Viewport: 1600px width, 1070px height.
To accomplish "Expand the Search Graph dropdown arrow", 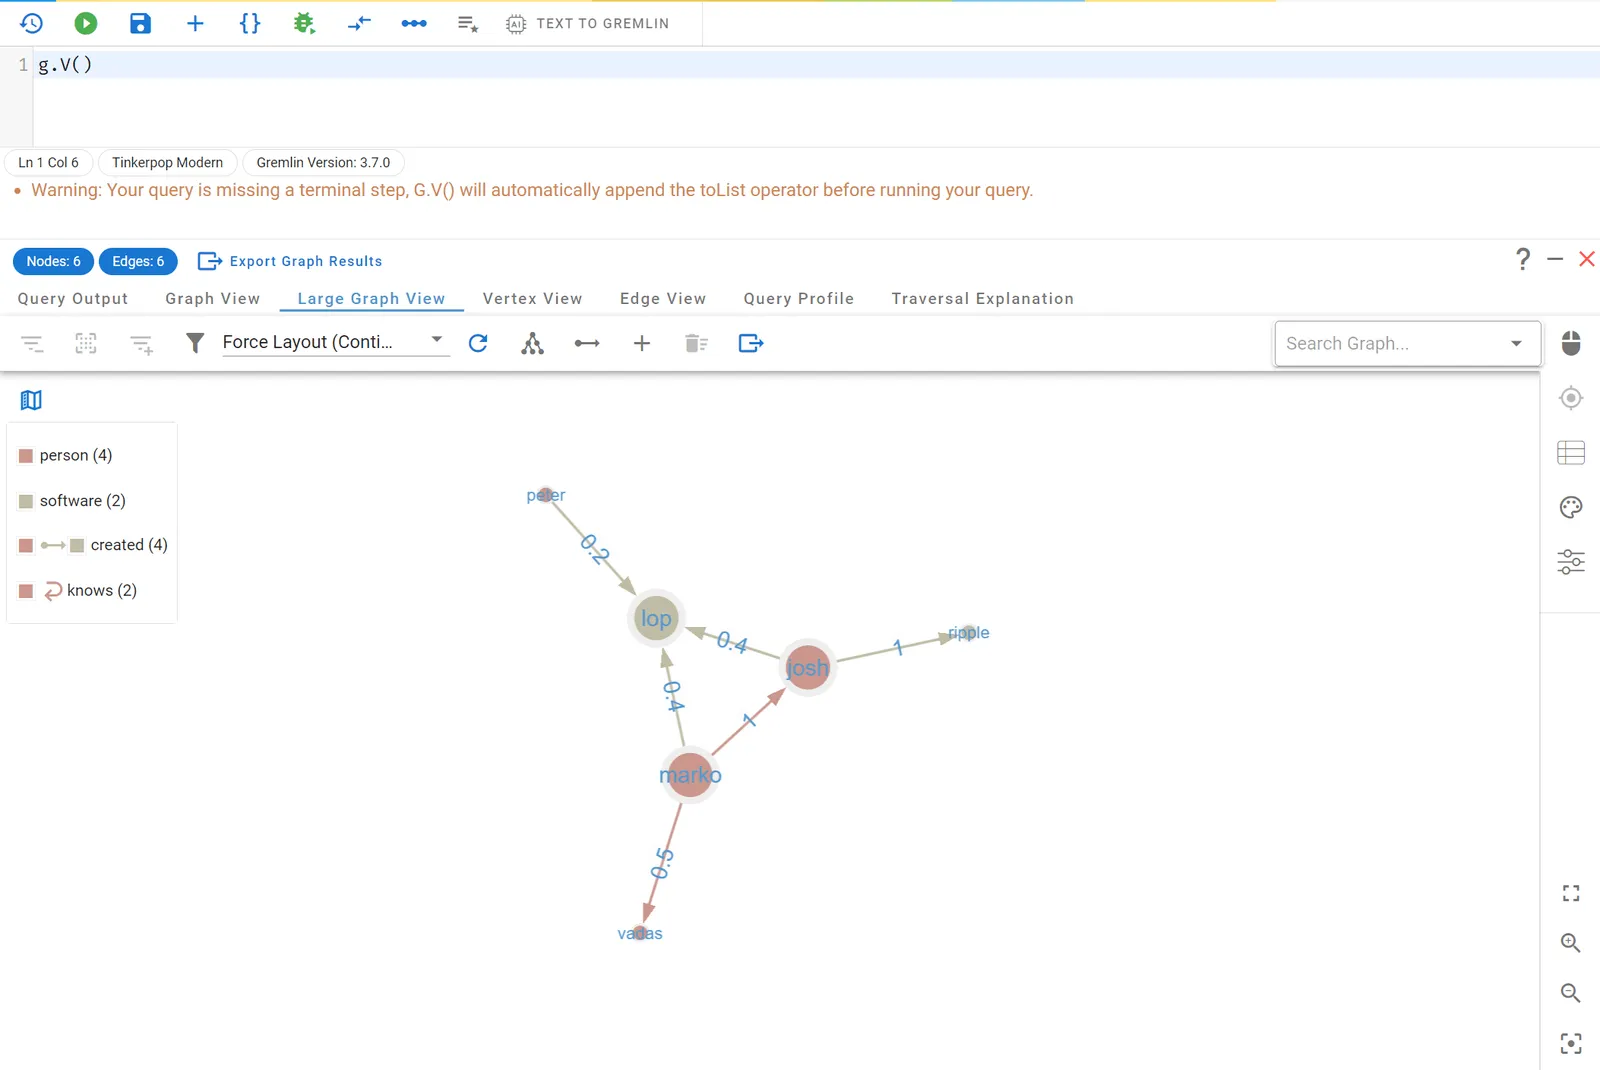I will click(x=1516, y=343).
